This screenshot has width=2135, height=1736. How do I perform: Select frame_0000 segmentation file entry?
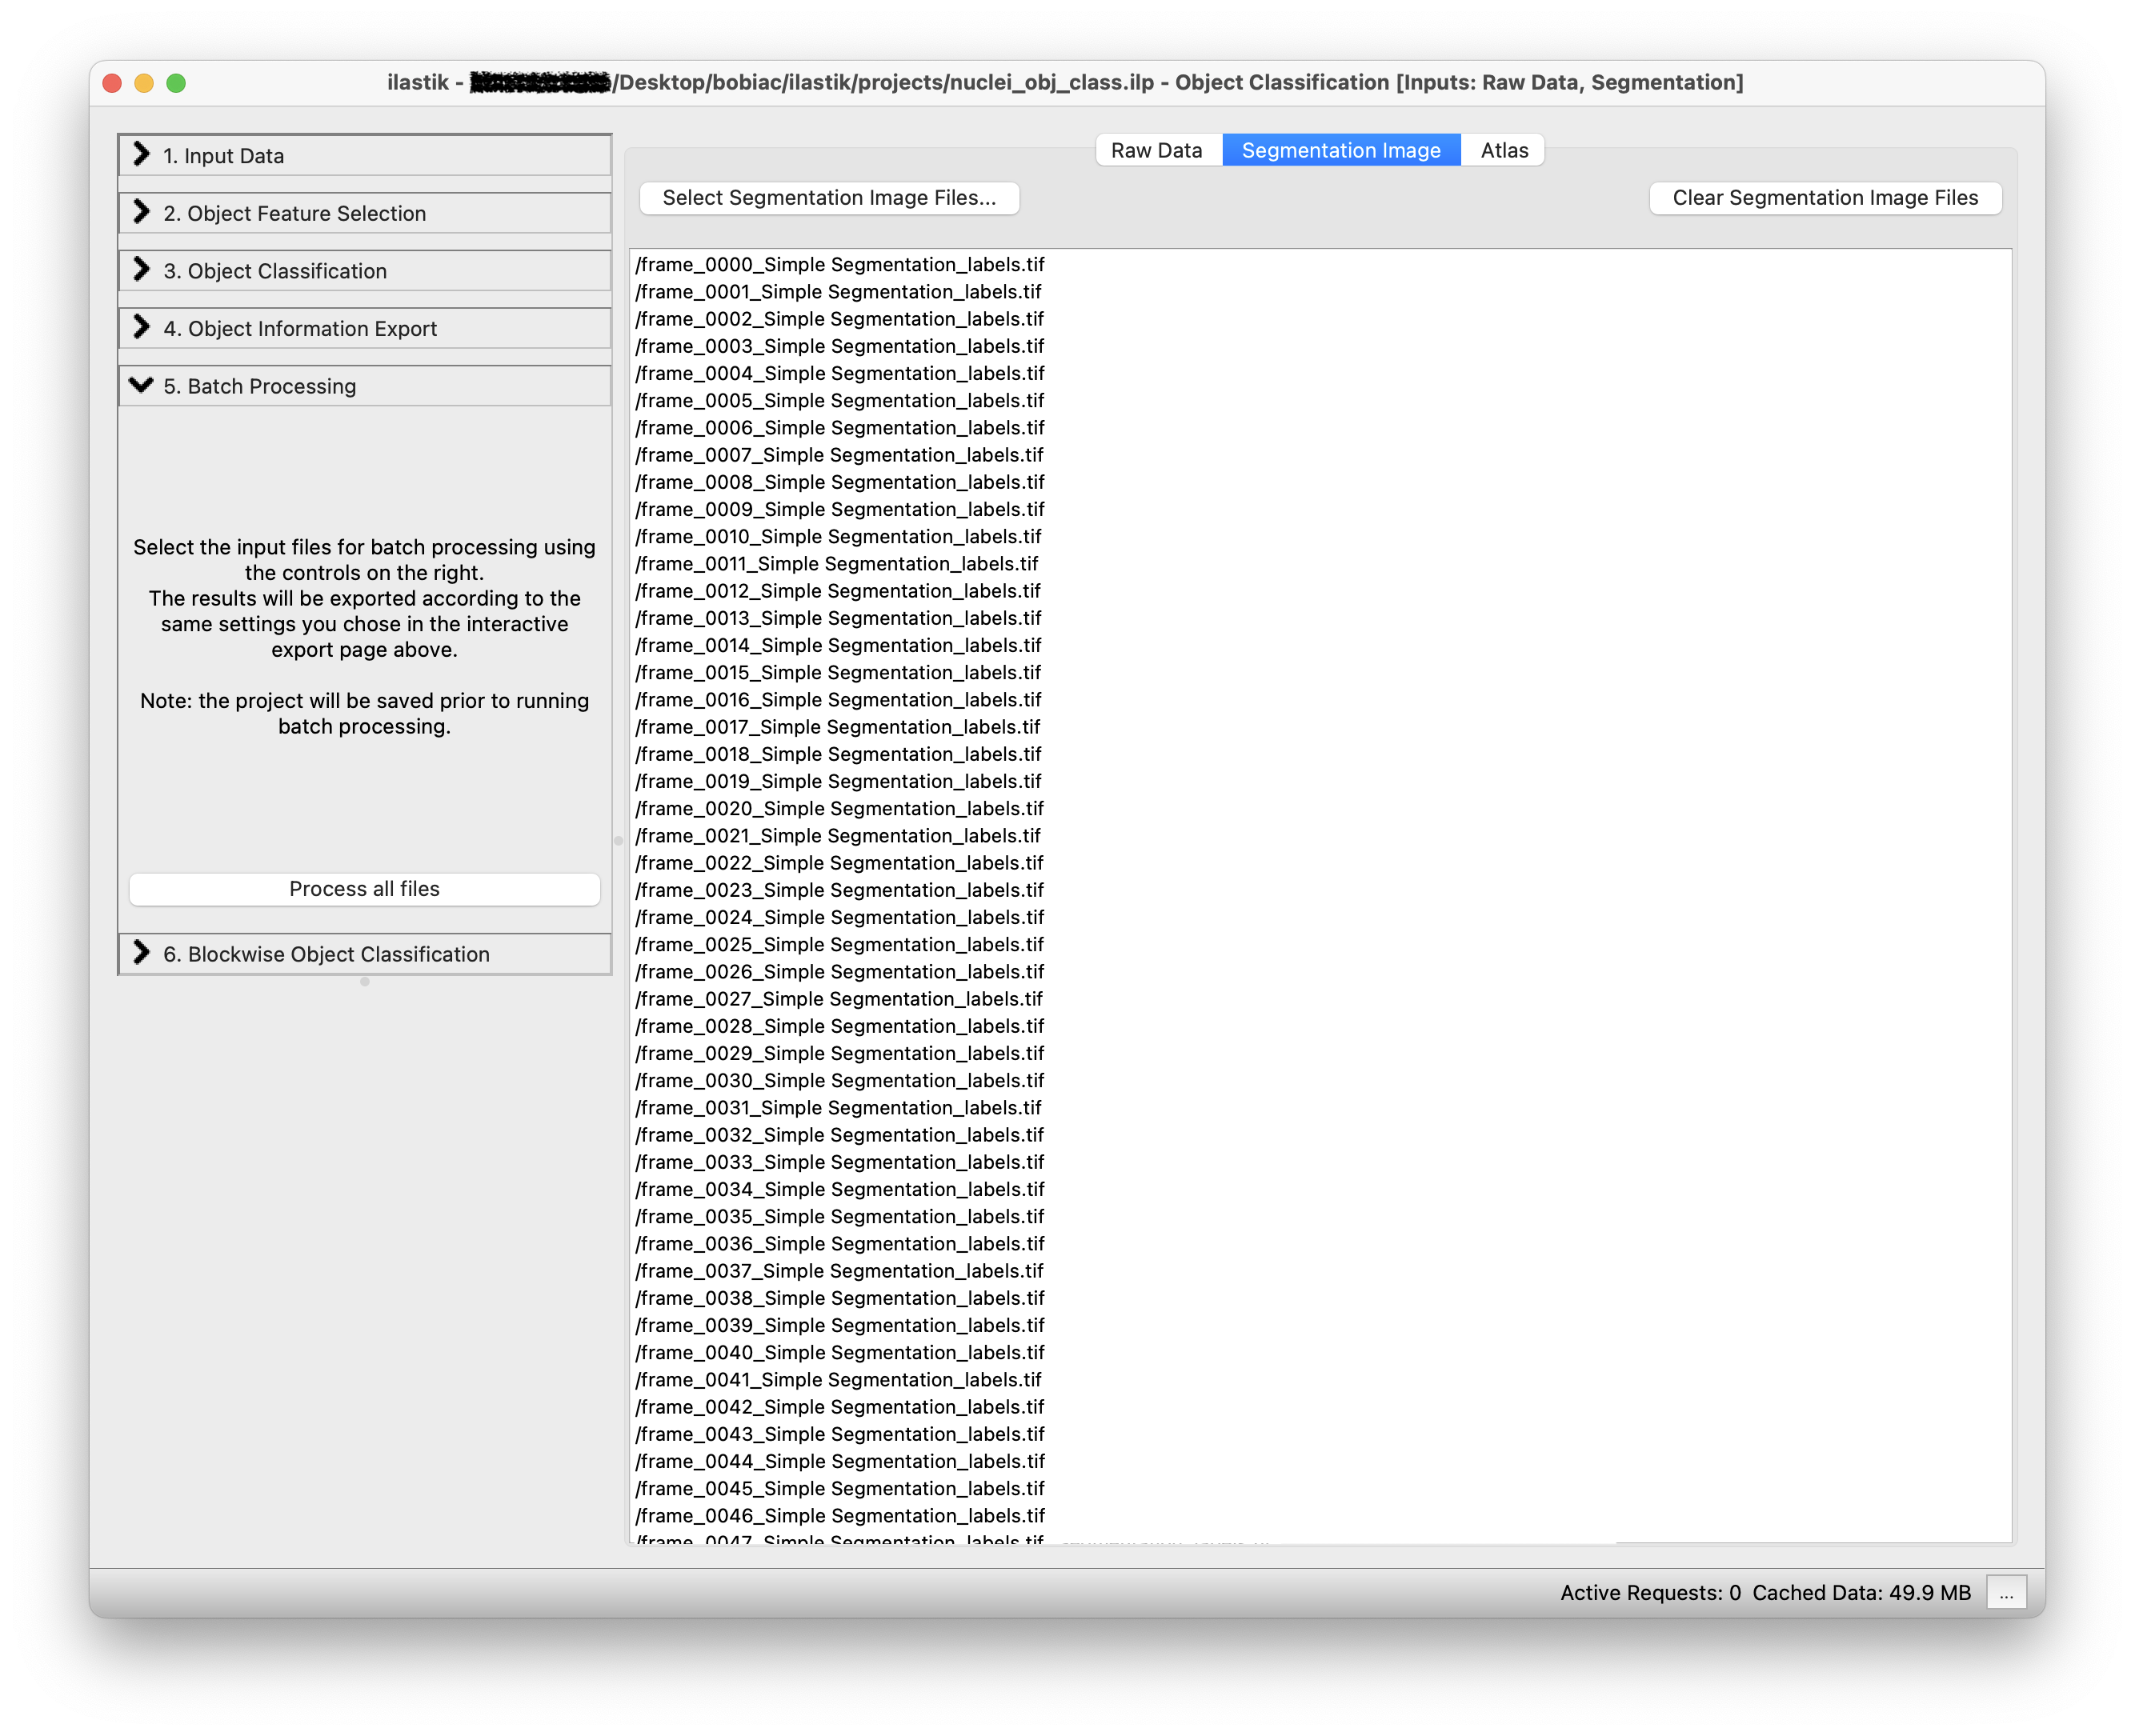pyautogui.click(x=840, y=265)
